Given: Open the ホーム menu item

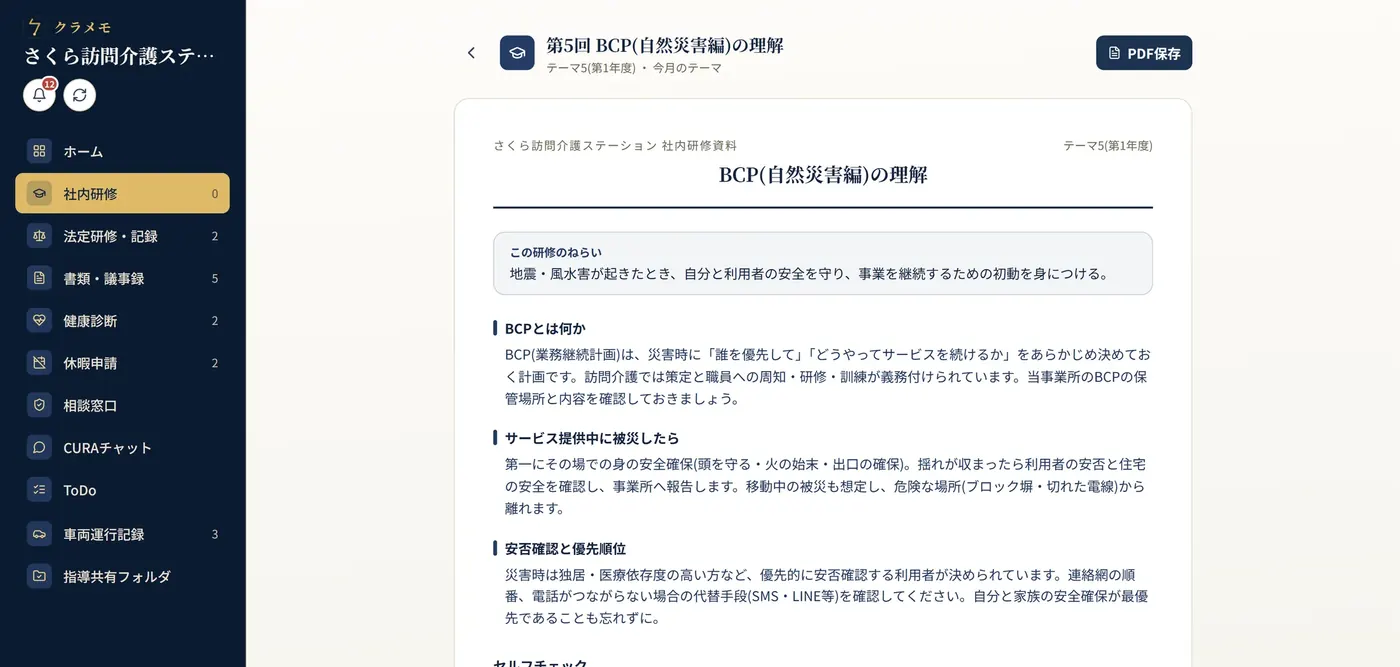Looking at the screenshot, I should click(122, 151).
